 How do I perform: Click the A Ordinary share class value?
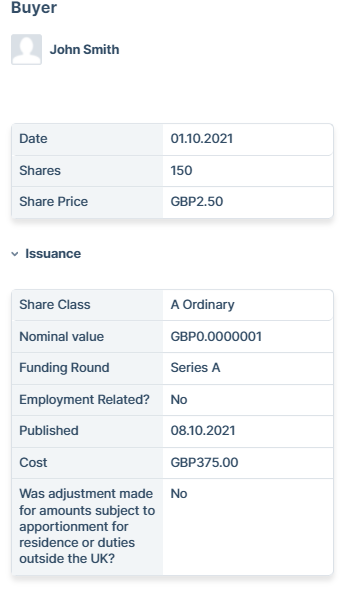tap(202, 304)
